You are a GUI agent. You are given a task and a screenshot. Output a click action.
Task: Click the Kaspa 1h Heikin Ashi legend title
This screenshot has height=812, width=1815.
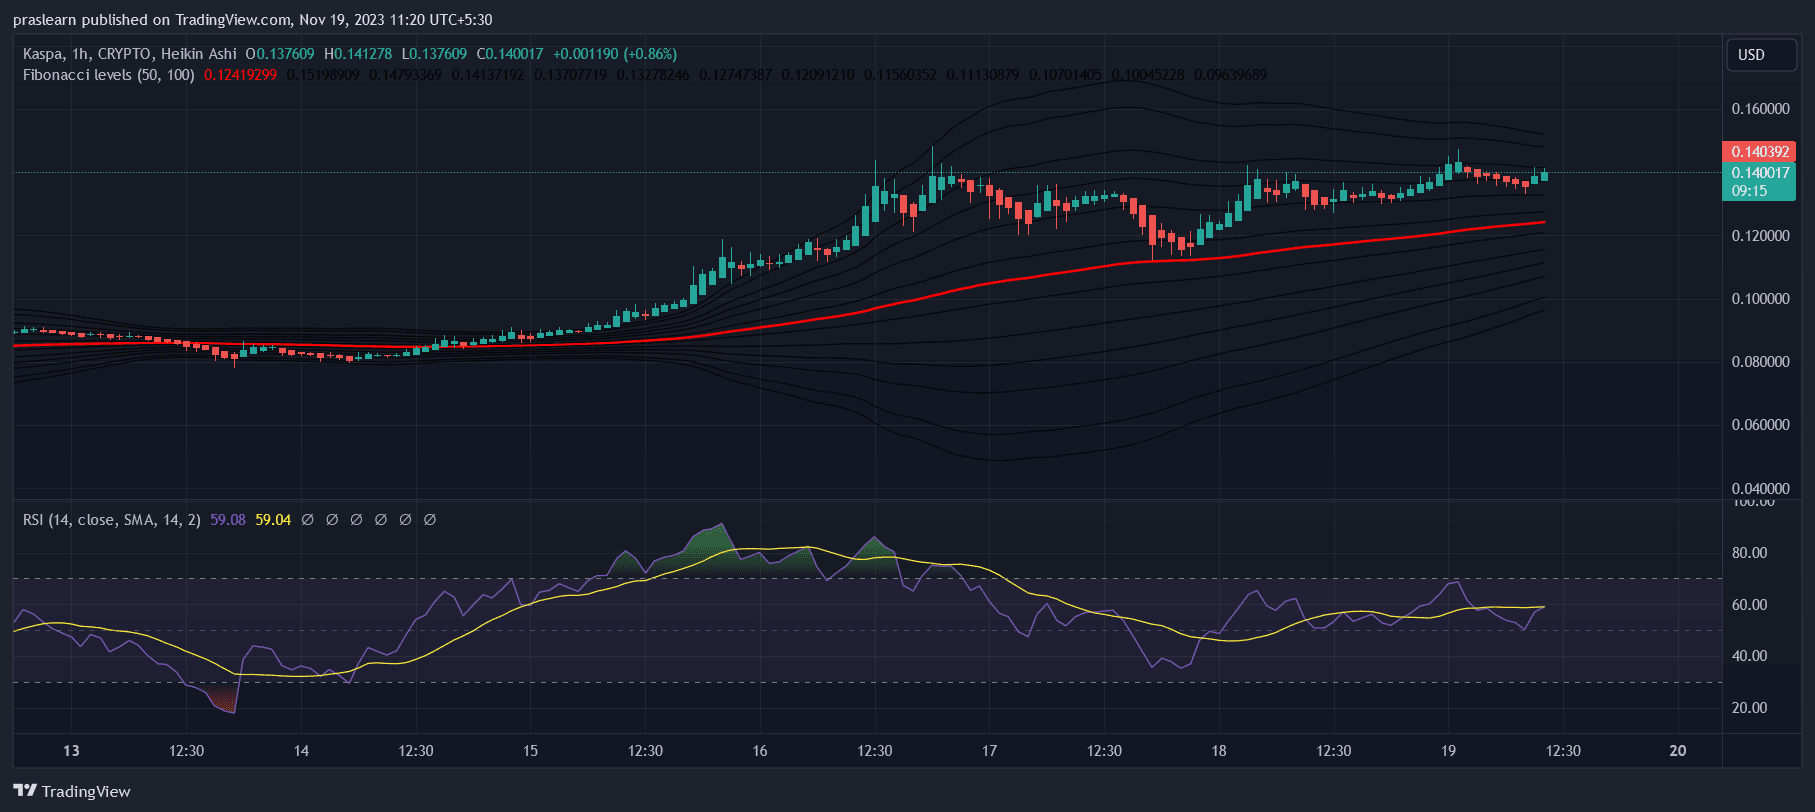[x=130, y=54]
